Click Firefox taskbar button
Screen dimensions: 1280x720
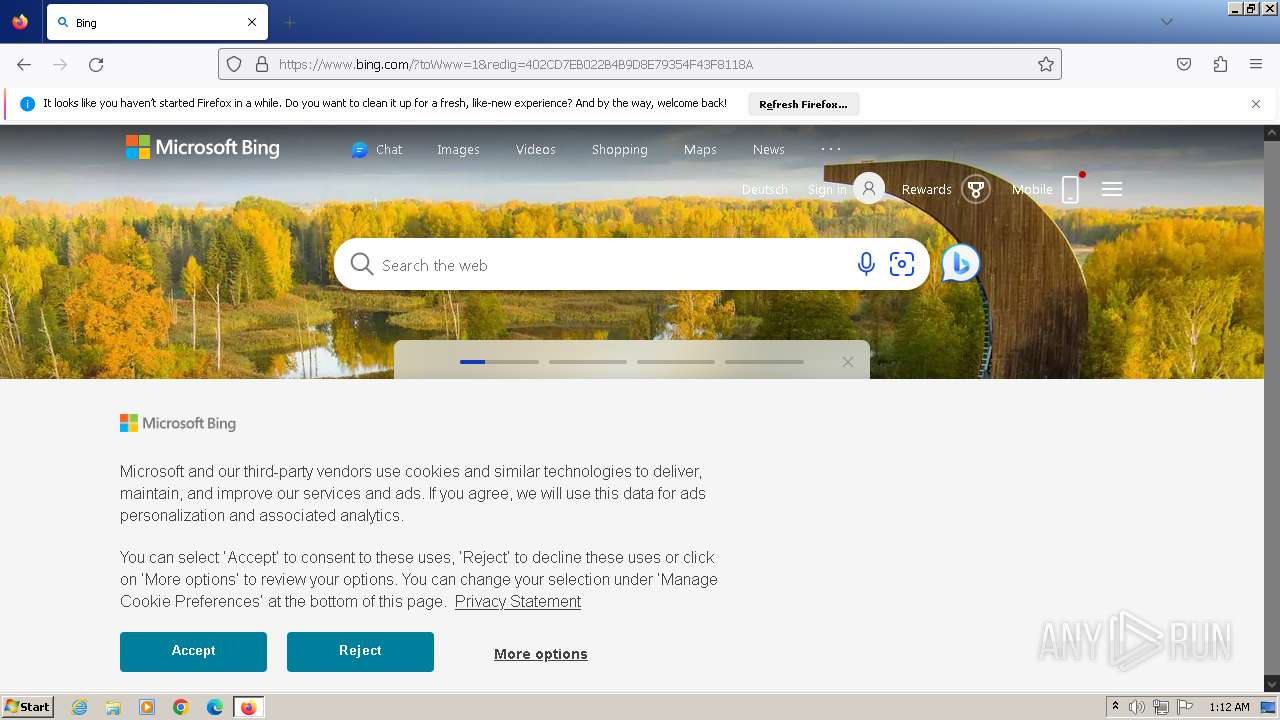point(249,707)
